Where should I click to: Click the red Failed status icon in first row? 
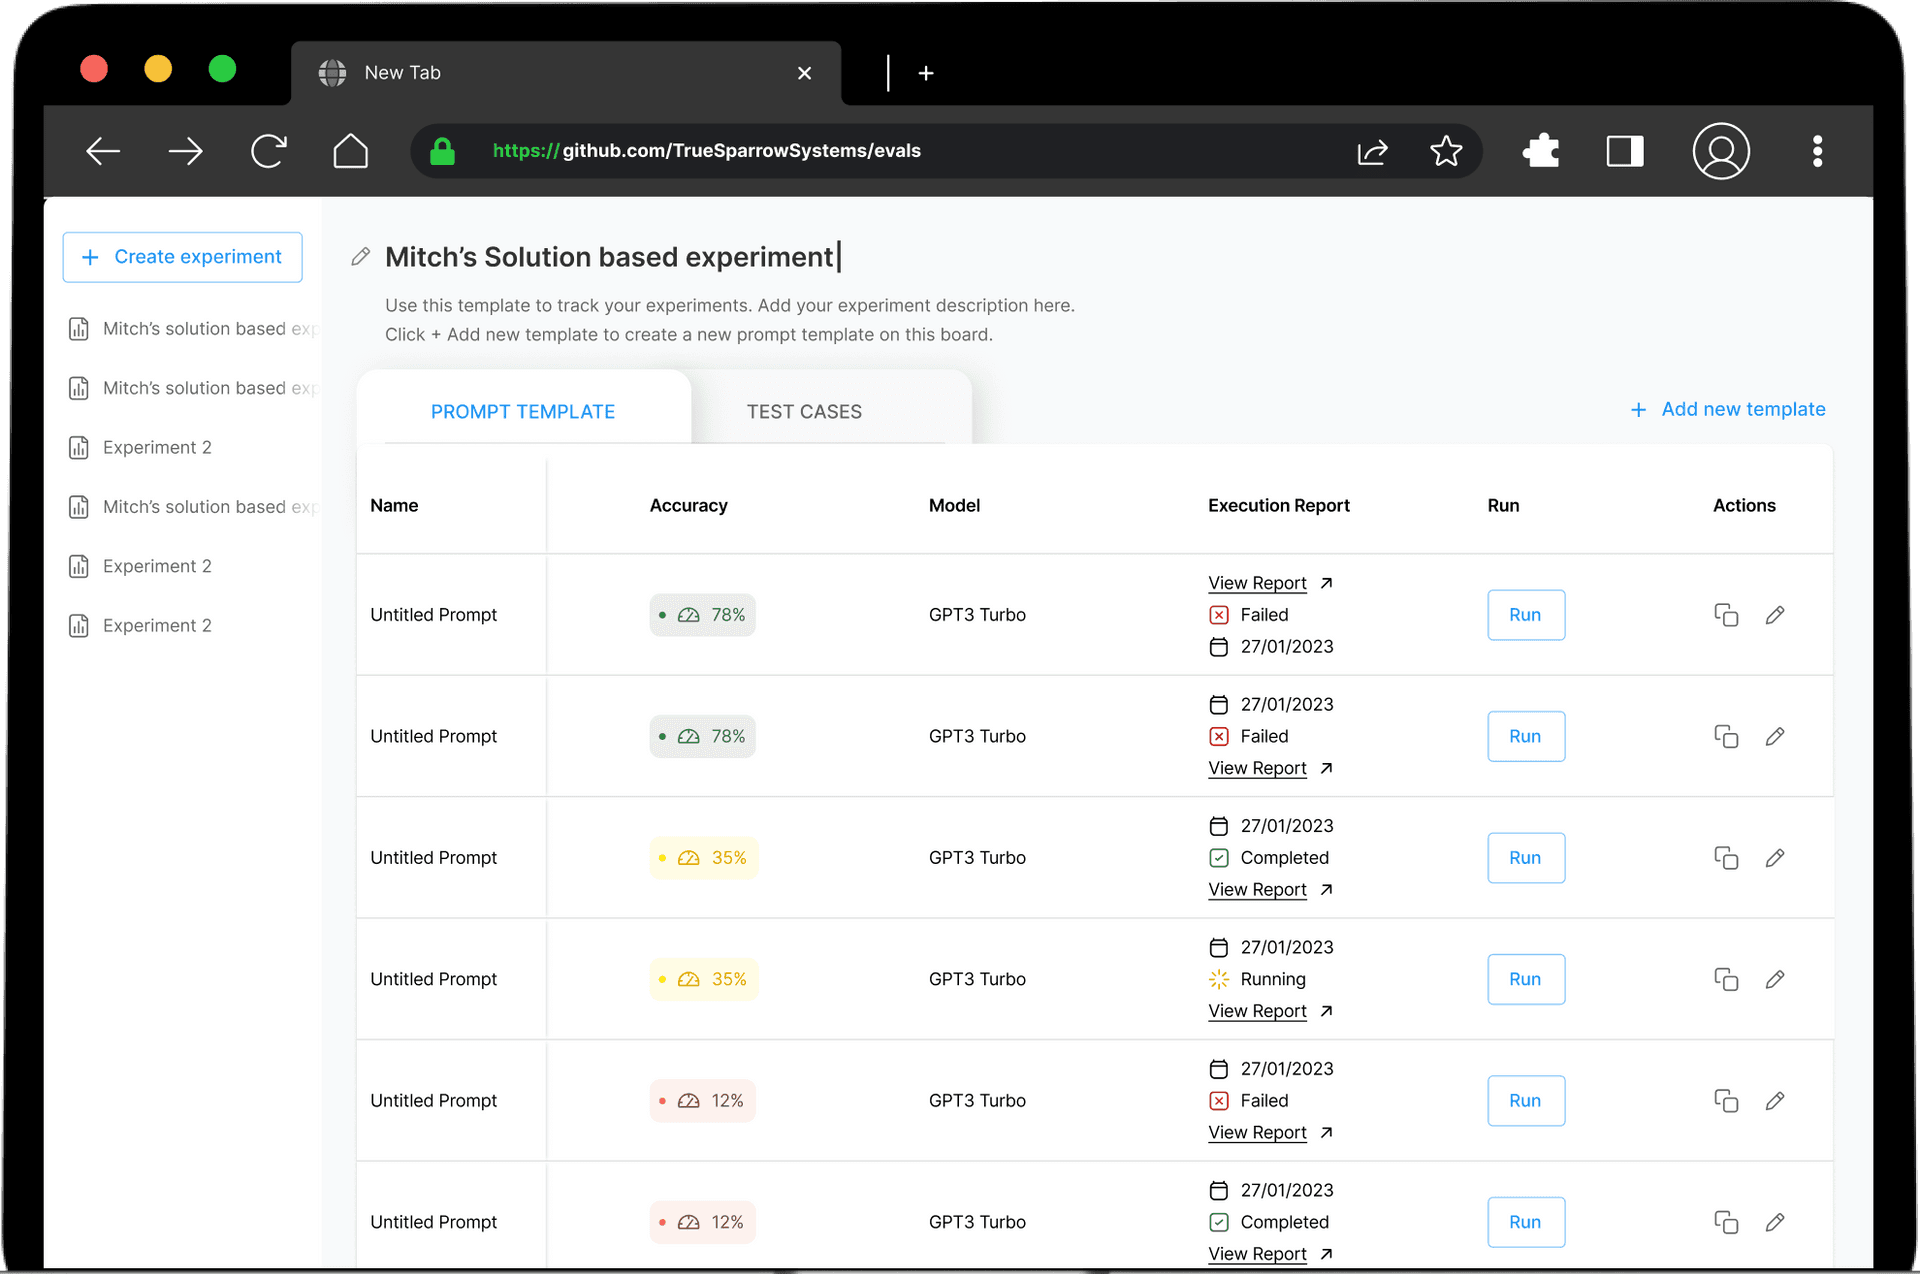(1219, 614)
